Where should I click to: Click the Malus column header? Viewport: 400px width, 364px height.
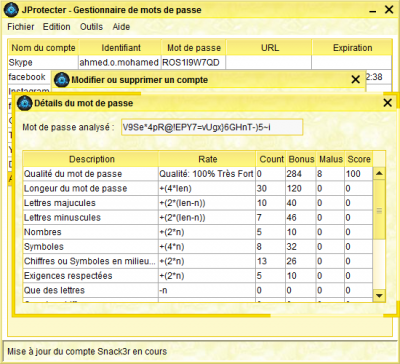tap(331, 159)
